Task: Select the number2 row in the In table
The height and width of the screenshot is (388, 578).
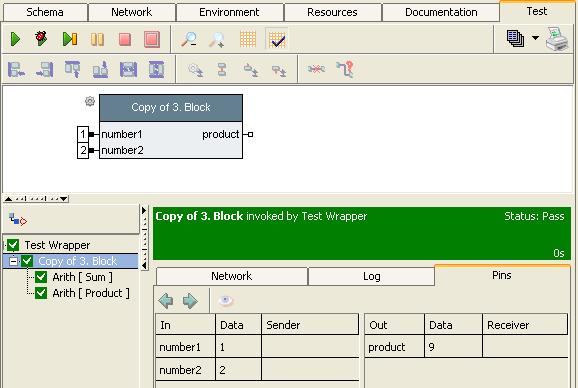Action: [257, 370]
